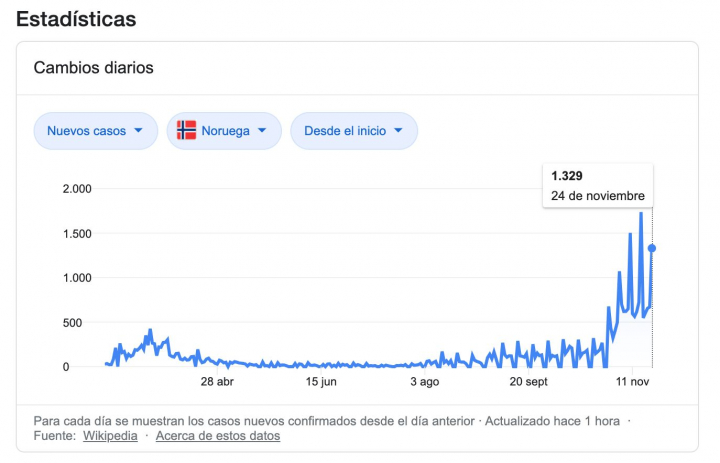
Task: Click the arrow beside Nuevos casos
Action: pyautogui.click(x=138, y=131)
